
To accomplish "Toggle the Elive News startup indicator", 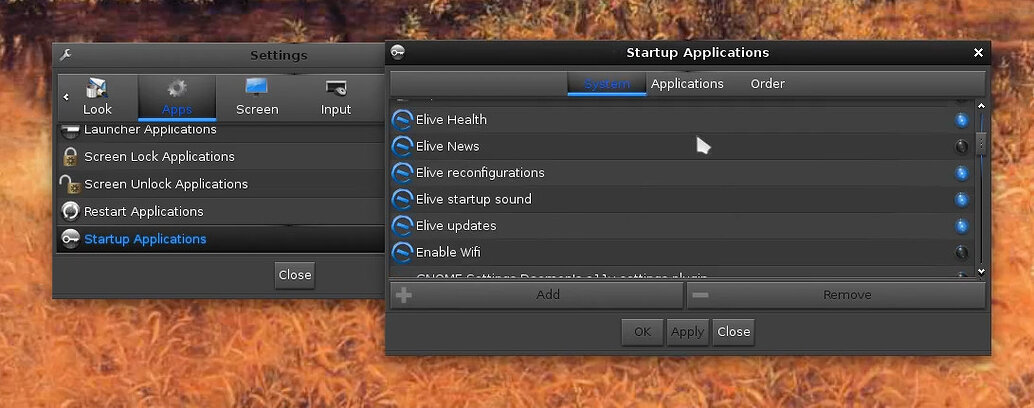I will (961, 146).
